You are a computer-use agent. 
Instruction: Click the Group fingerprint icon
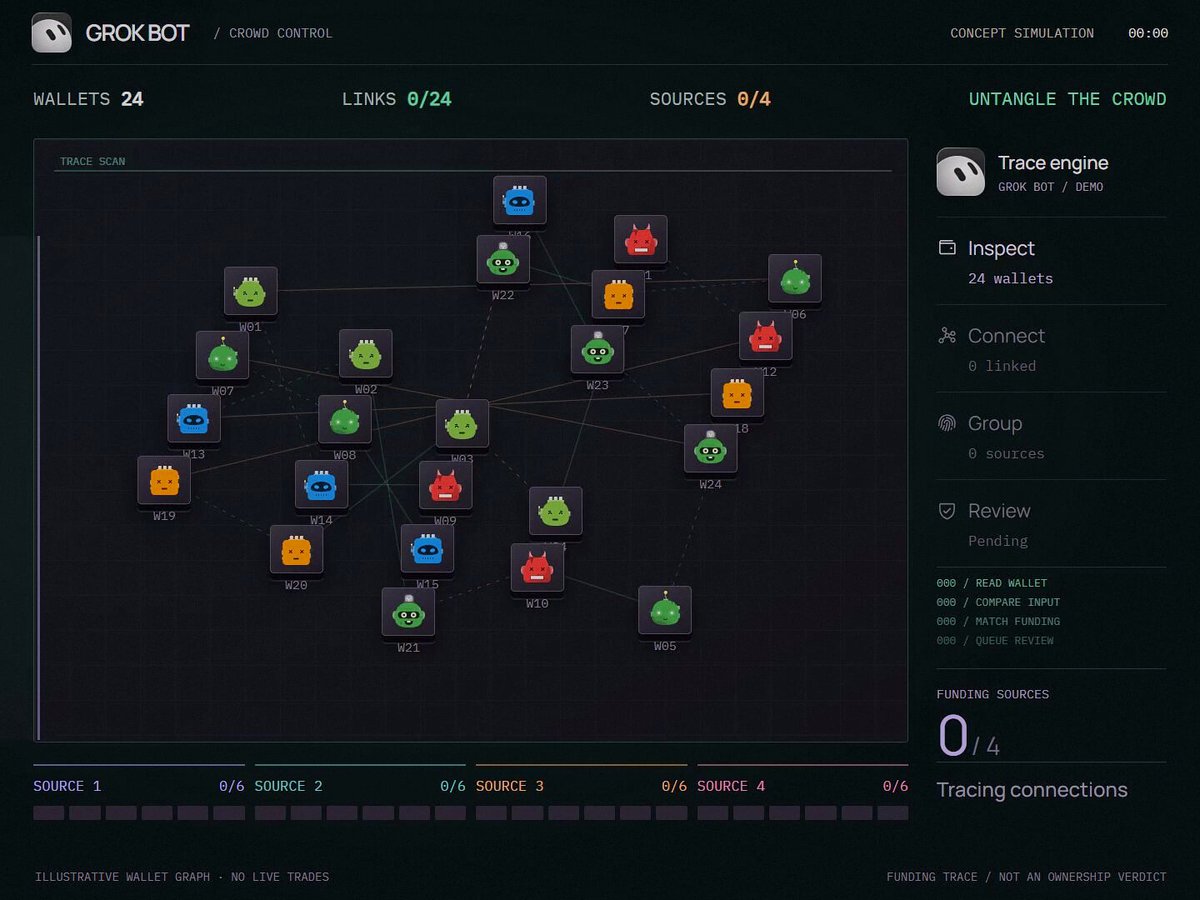(947, 423)
